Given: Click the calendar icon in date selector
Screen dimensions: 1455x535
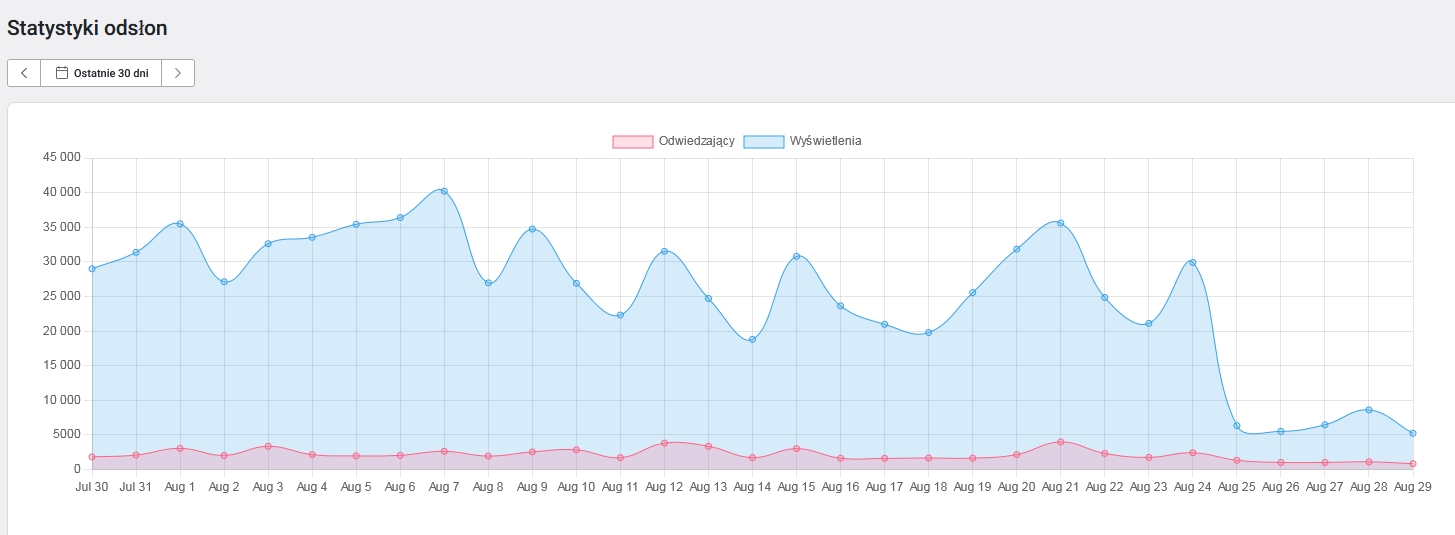Looking at the screenshot, I should [x=62, y=73].
